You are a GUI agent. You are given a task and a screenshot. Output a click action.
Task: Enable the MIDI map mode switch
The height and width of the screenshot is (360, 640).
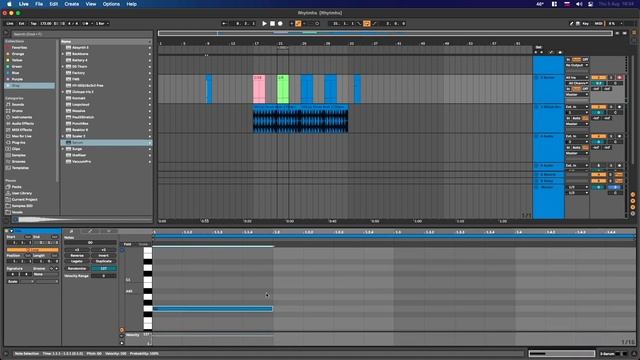tap(598, 24)
